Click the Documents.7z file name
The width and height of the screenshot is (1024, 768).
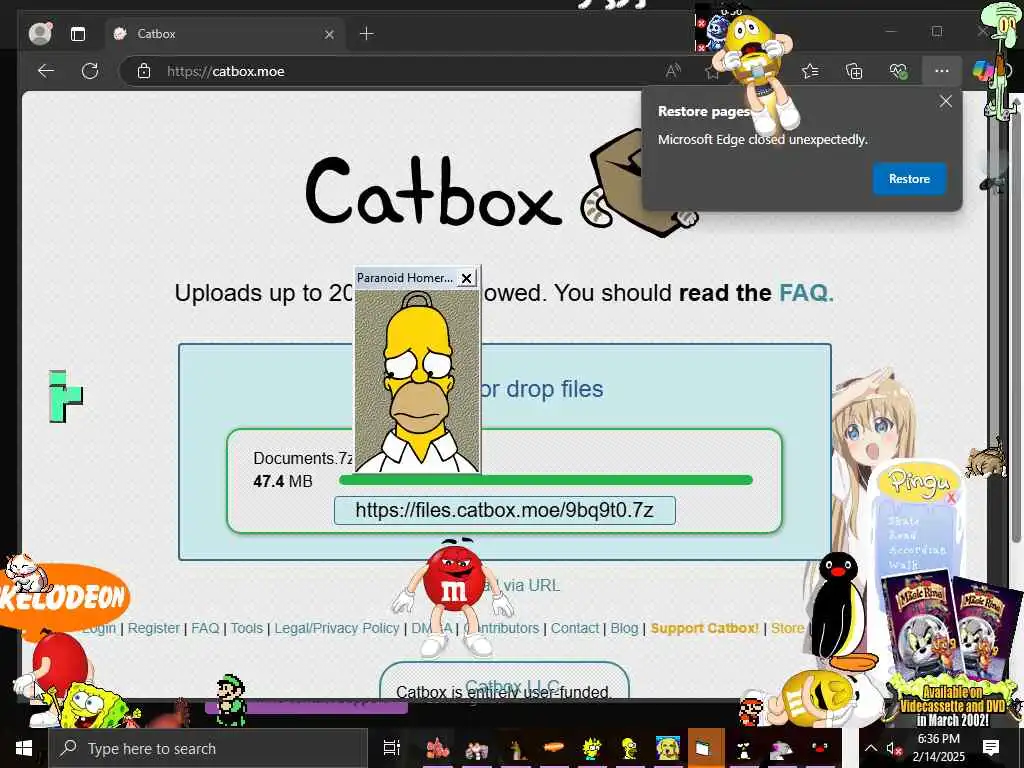coord(303,458)
